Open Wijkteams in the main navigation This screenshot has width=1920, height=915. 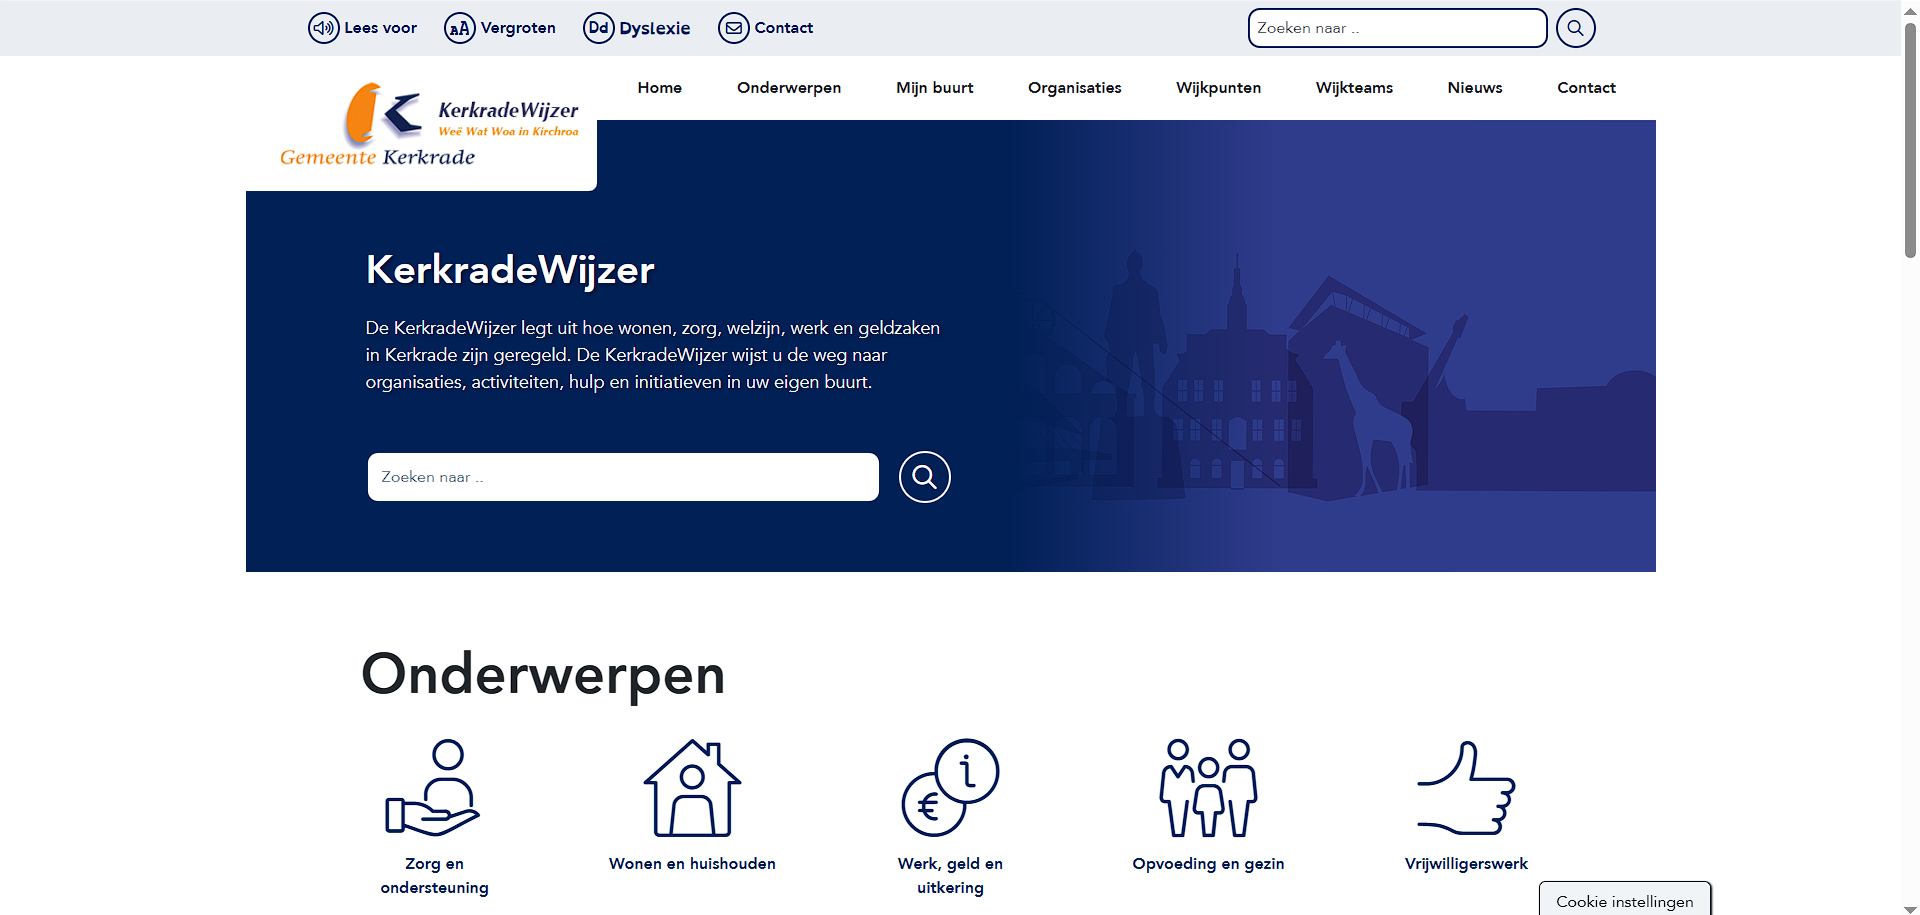(x=1355, y=88)
